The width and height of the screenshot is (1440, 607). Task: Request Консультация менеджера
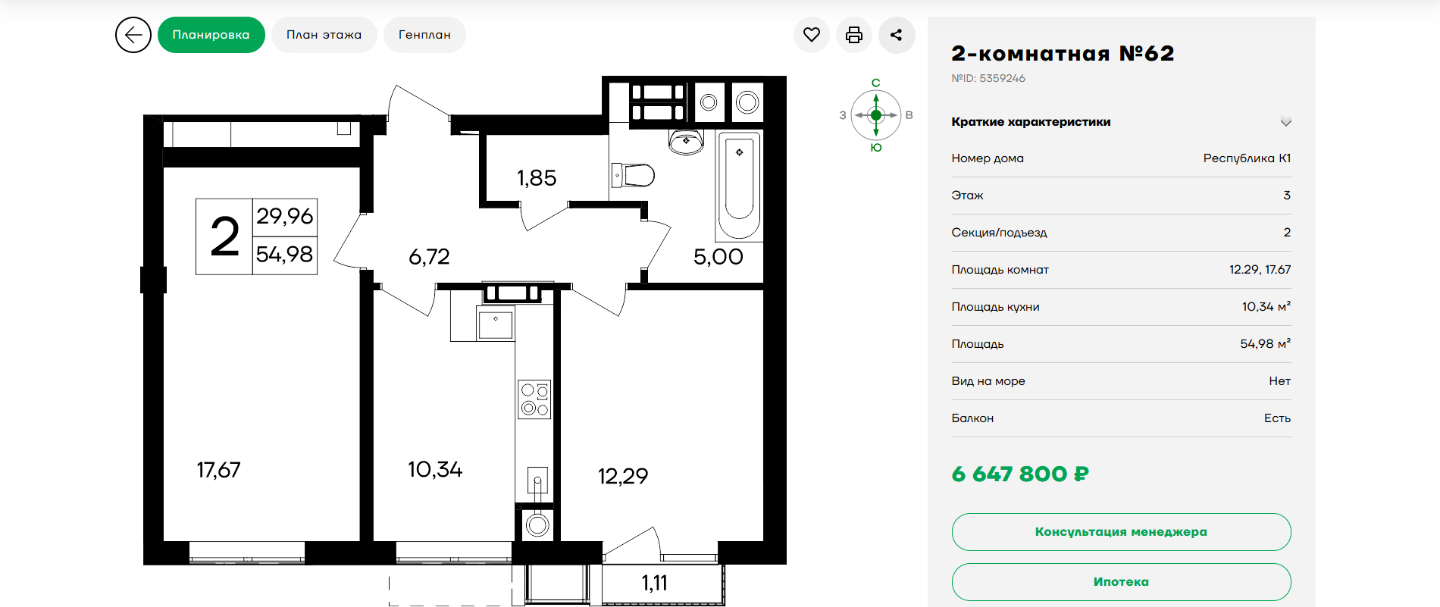[1121, 532]
